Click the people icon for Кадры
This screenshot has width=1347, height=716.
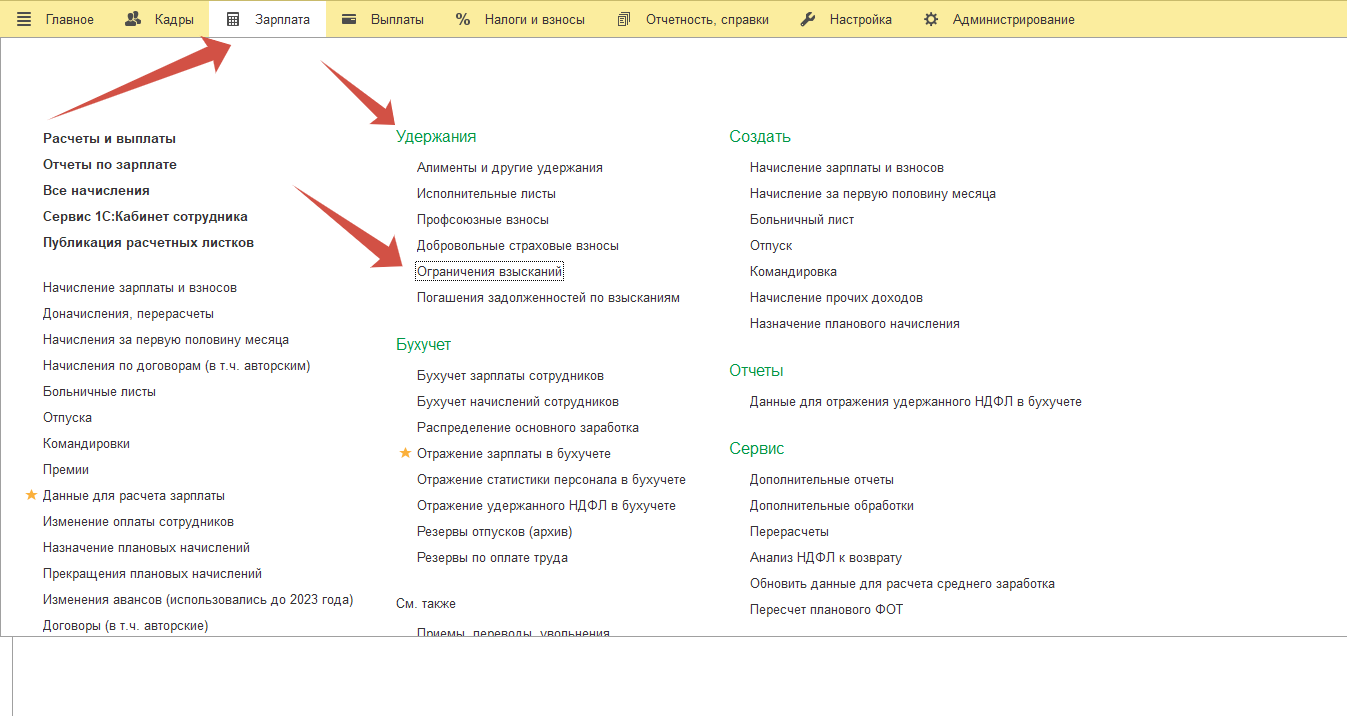(133, 19)
